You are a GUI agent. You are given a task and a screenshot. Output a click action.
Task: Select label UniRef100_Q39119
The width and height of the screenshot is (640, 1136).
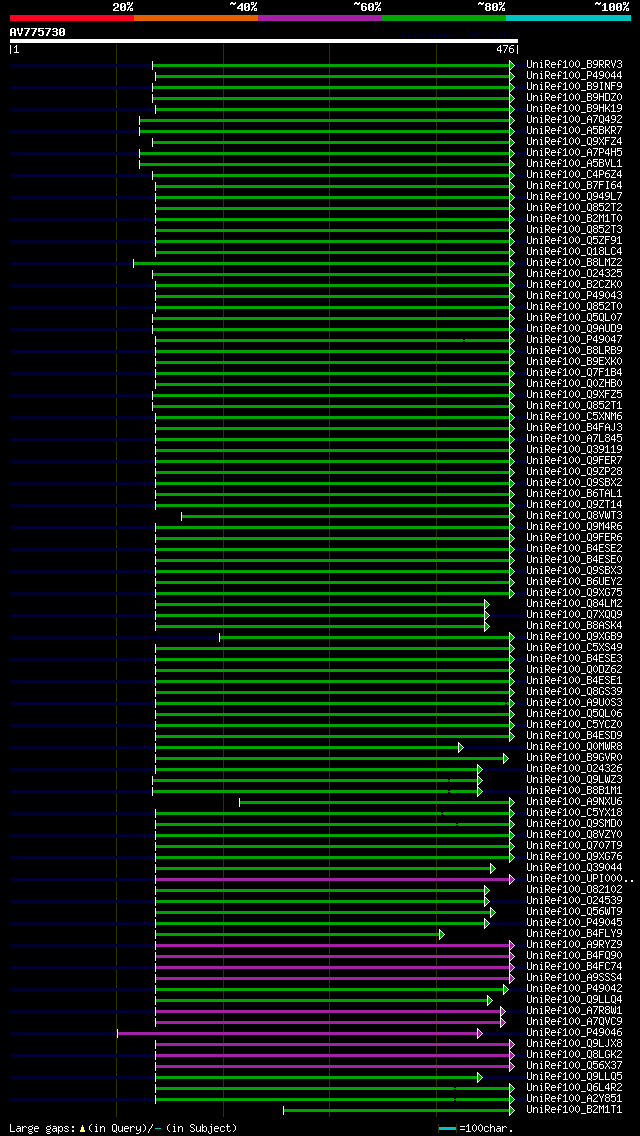point(574,450)
